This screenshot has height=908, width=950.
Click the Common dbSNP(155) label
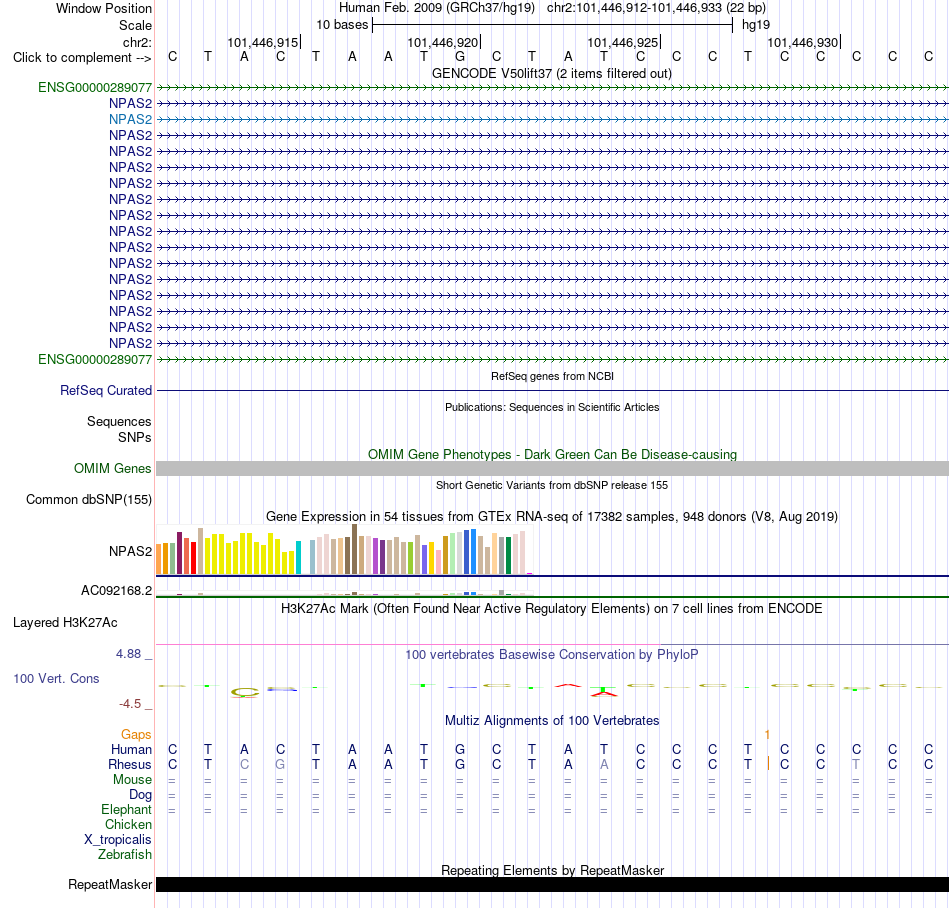click(x=88, y=499)
